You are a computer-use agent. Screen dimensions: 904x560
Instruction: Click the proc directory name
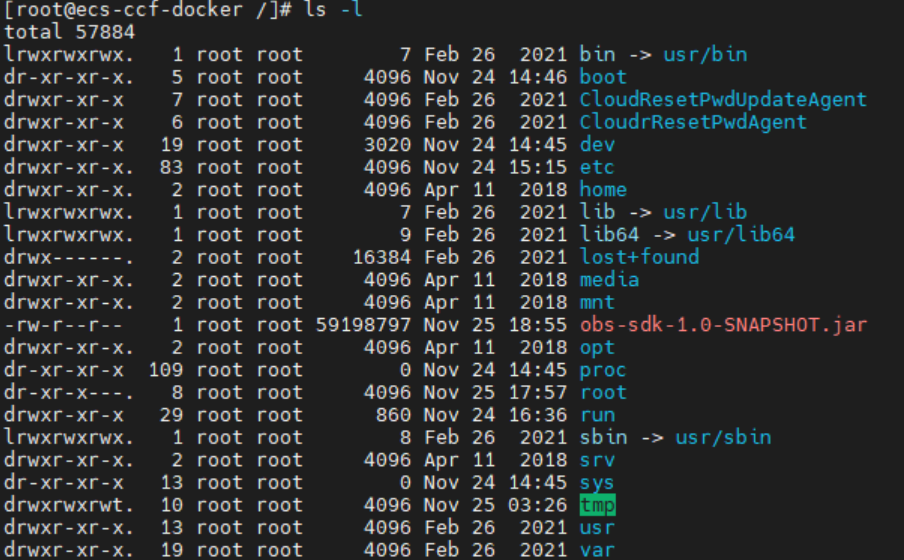(603, 370)
